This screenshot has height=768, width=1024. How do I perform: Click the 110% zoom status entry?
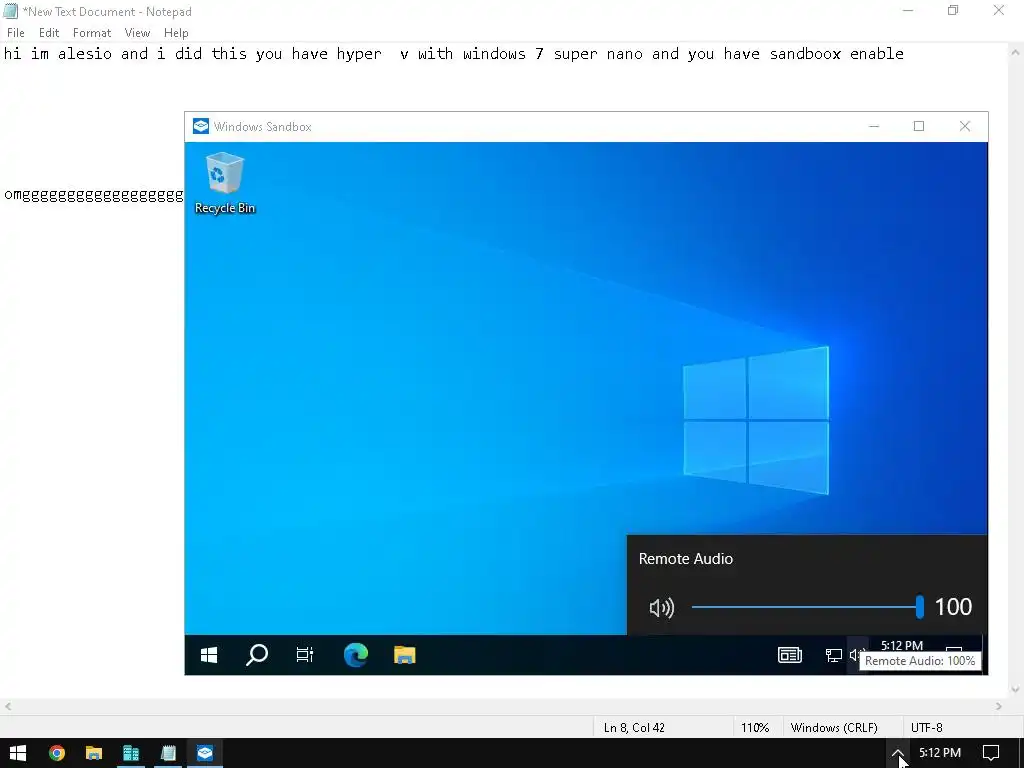pos(755,728)
